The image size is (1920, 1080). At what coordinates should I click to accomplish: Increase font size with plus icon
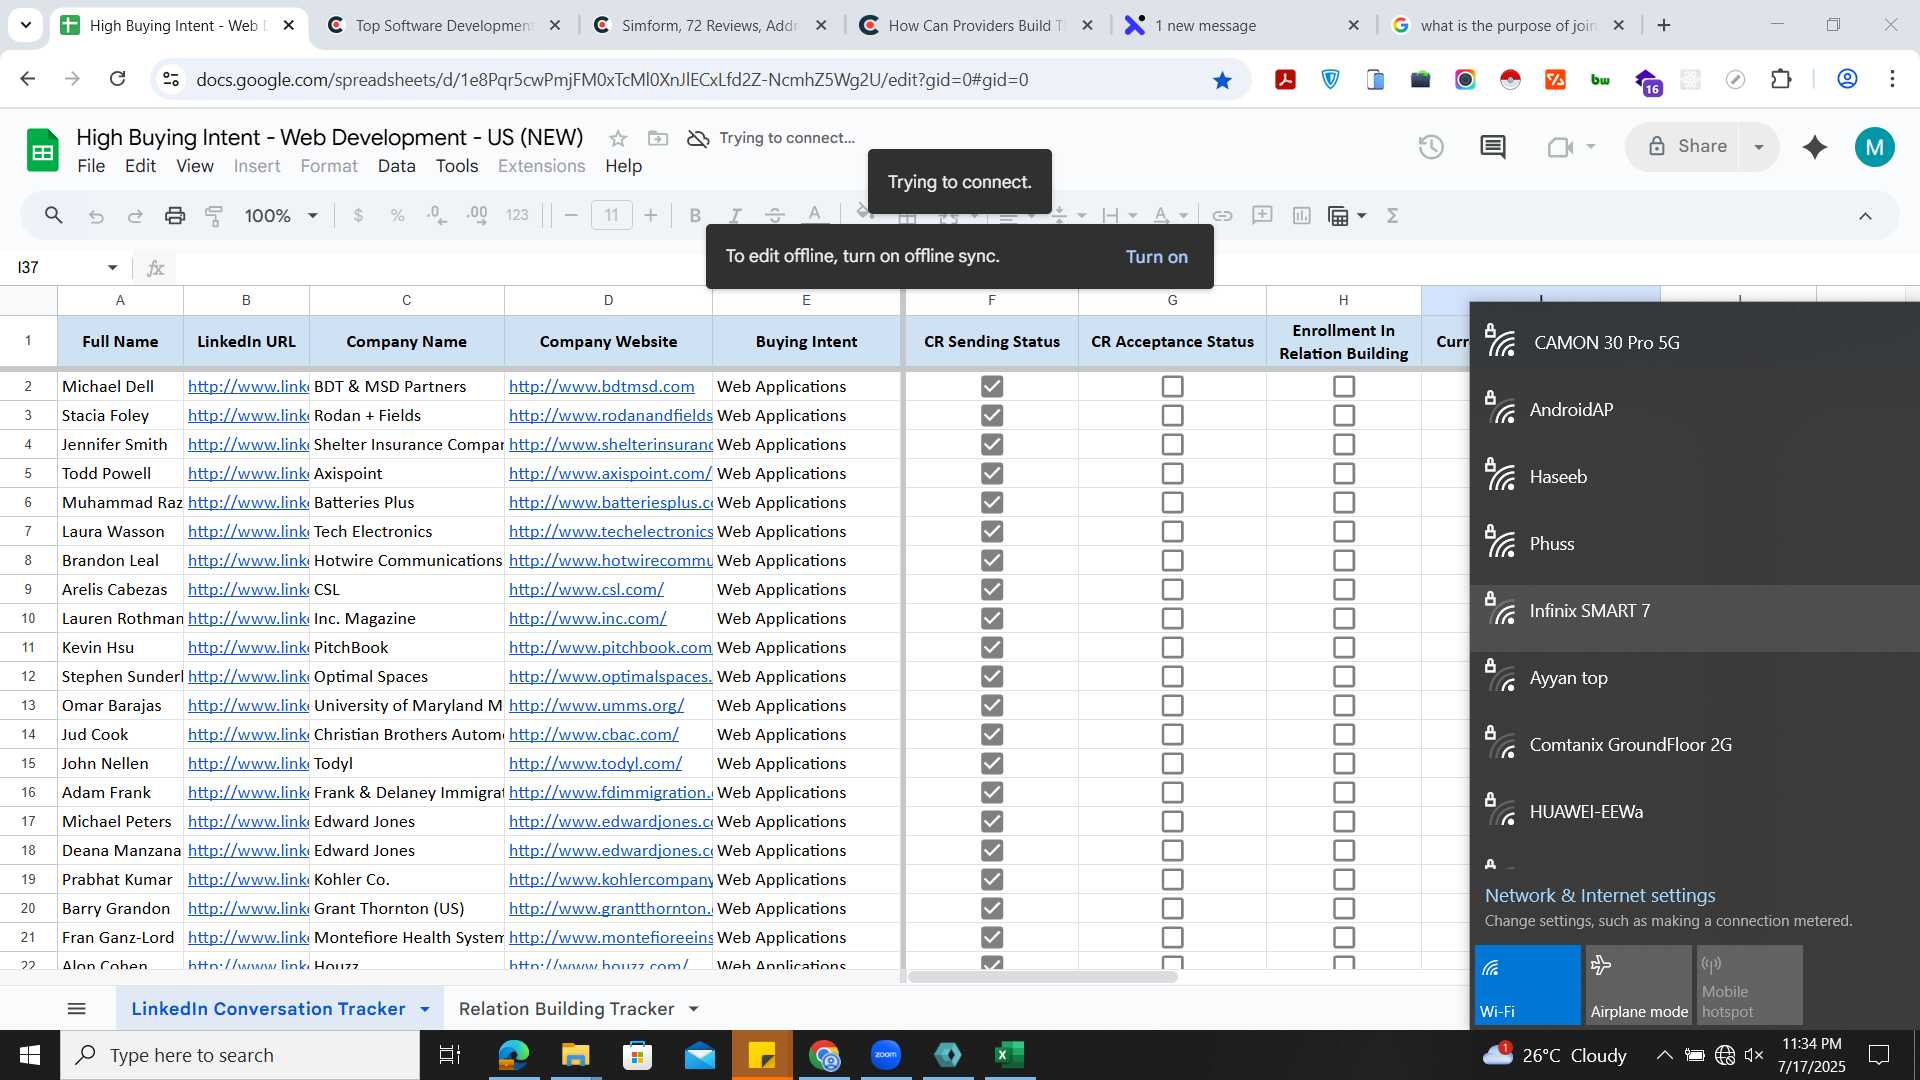[x=651, y=216]
